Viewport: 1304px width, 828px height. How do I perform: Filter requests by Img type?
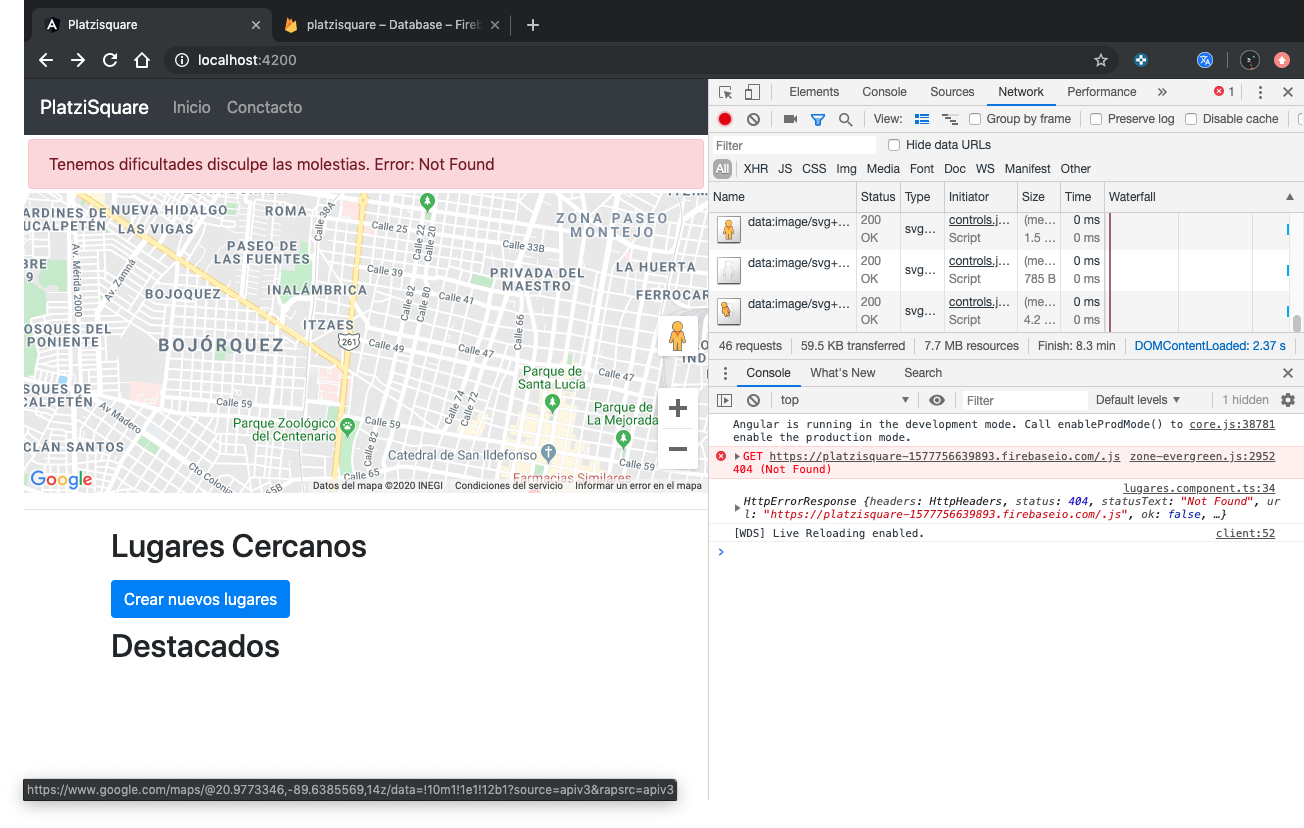point(846,169)
